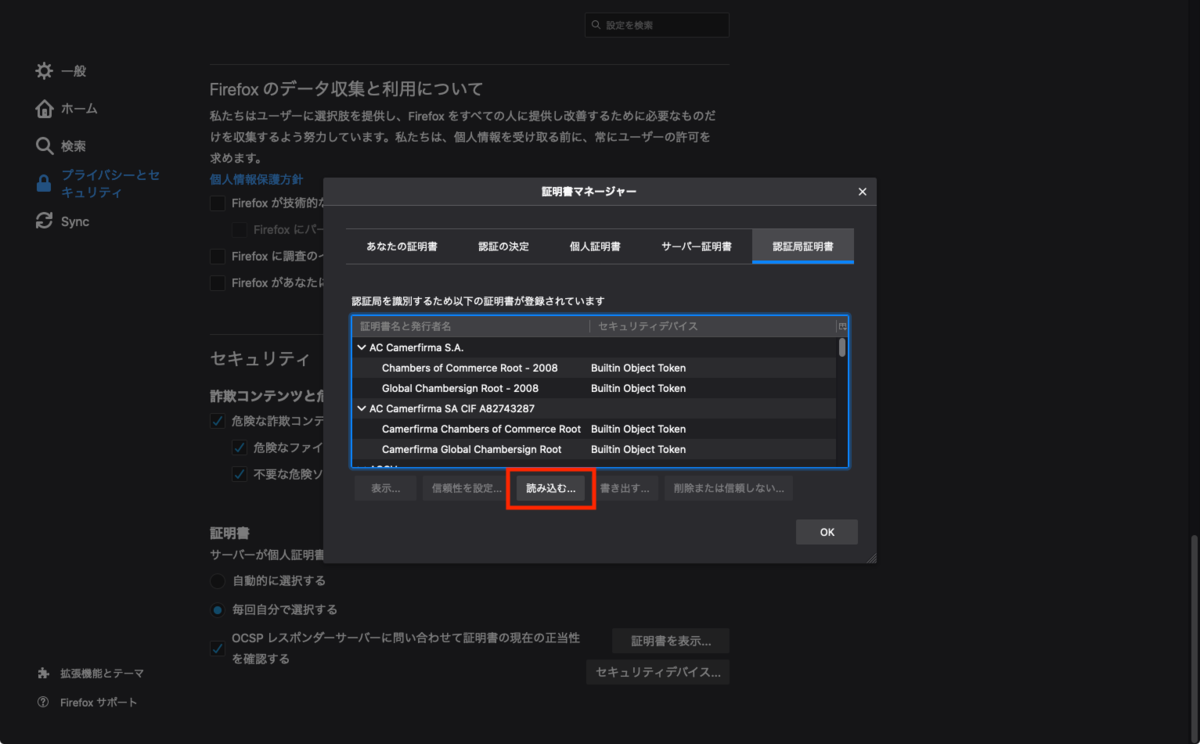This screenshot has width=1200, height=744.
Task: Switch to the サーバー証明書 tab
Action: point(696,246)
